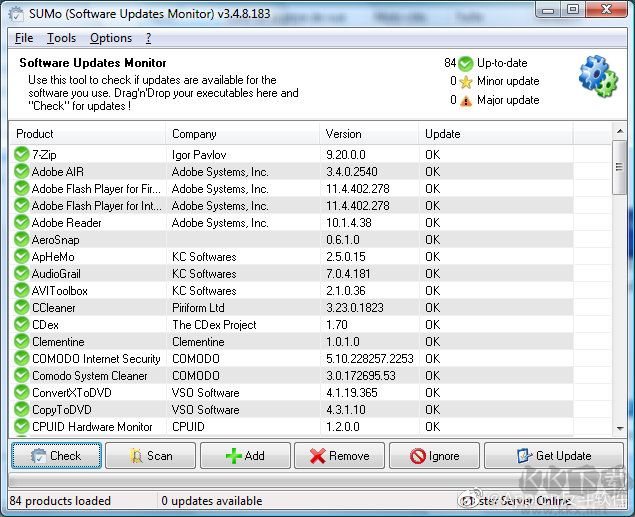Click the Minor update star icon
The image size is (635, 517).
point(465,82)
